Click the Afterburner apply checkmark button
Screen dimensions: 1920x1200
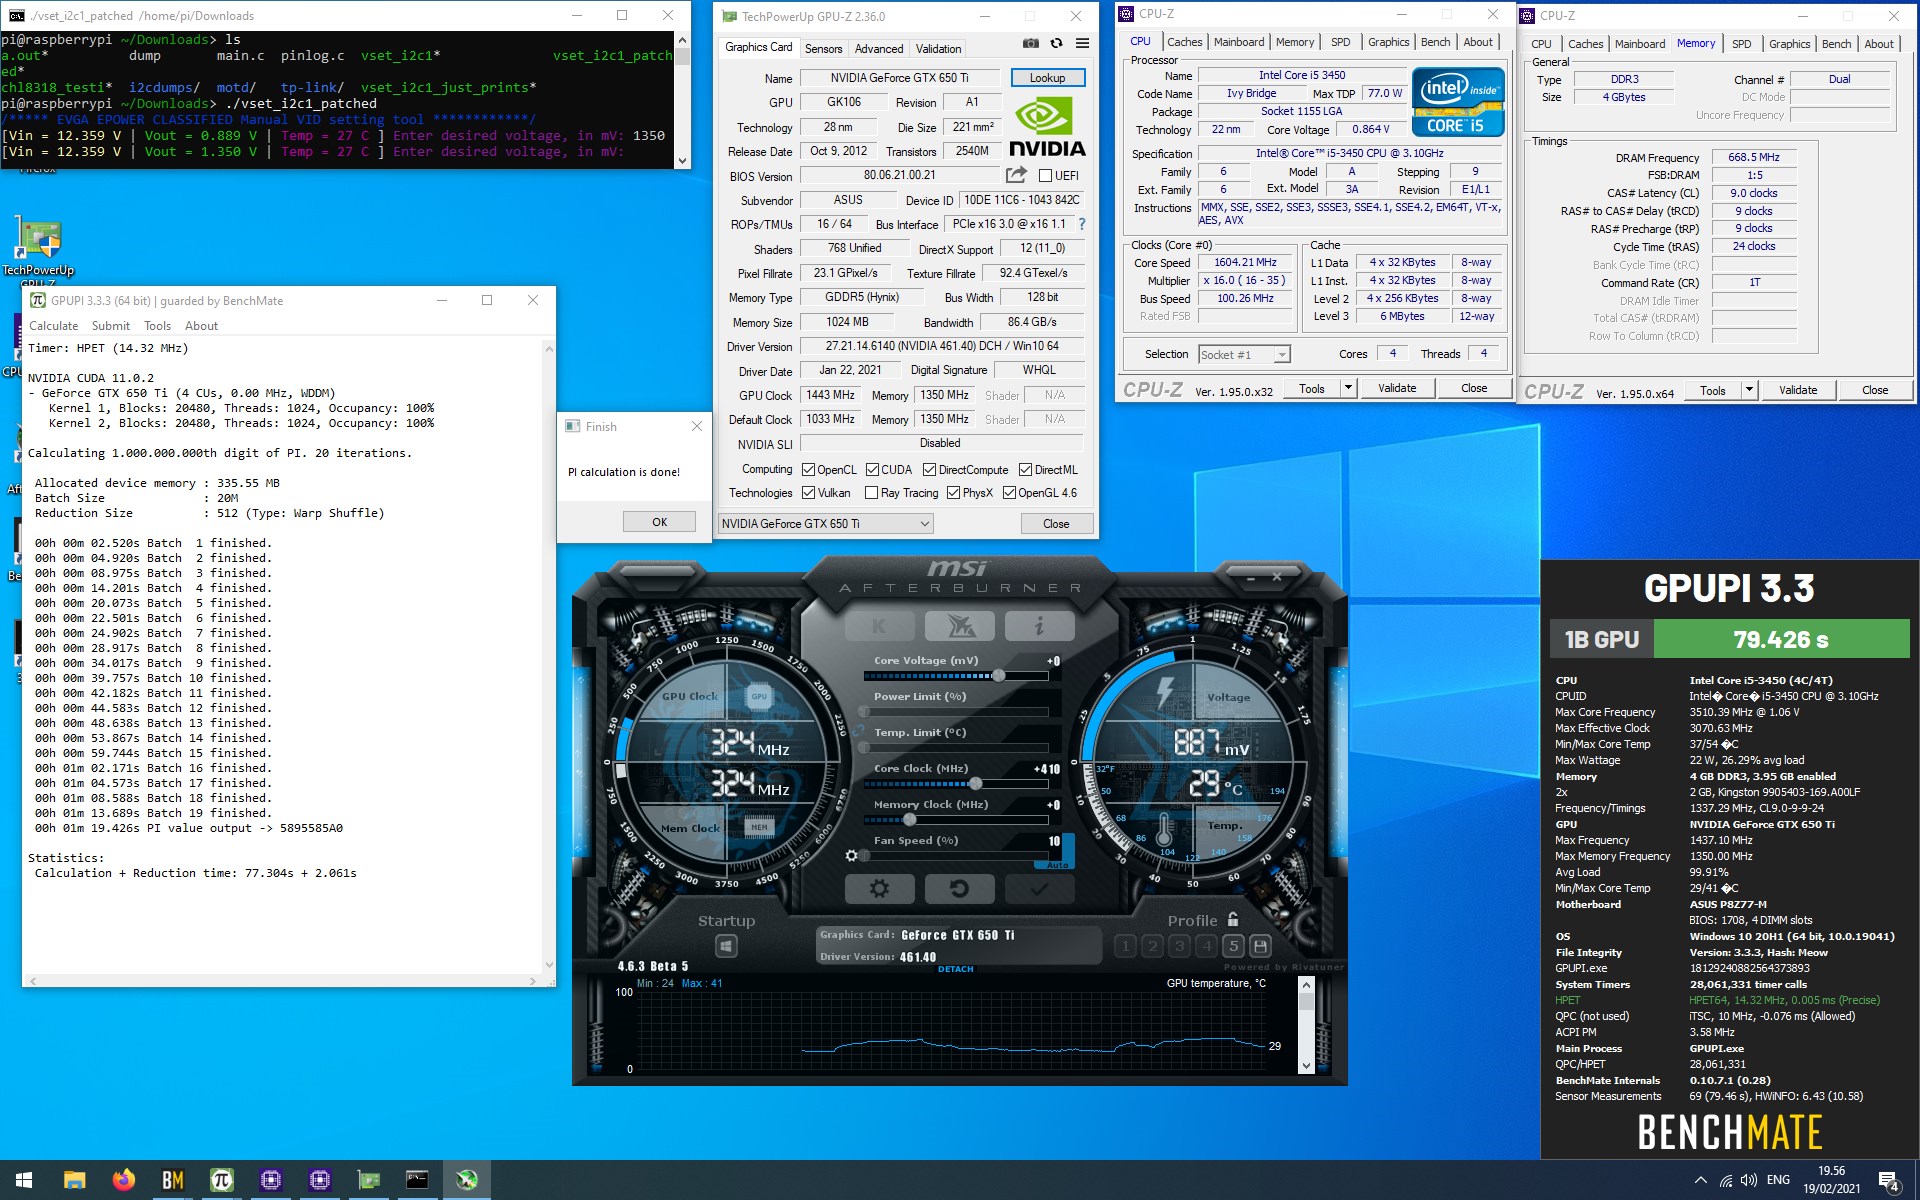(x=1040, y=888)
